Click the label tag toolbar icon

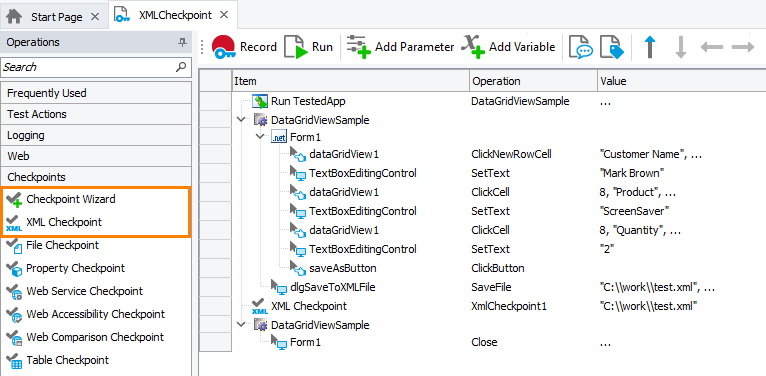pyautogui.click(x=612, y=47)
